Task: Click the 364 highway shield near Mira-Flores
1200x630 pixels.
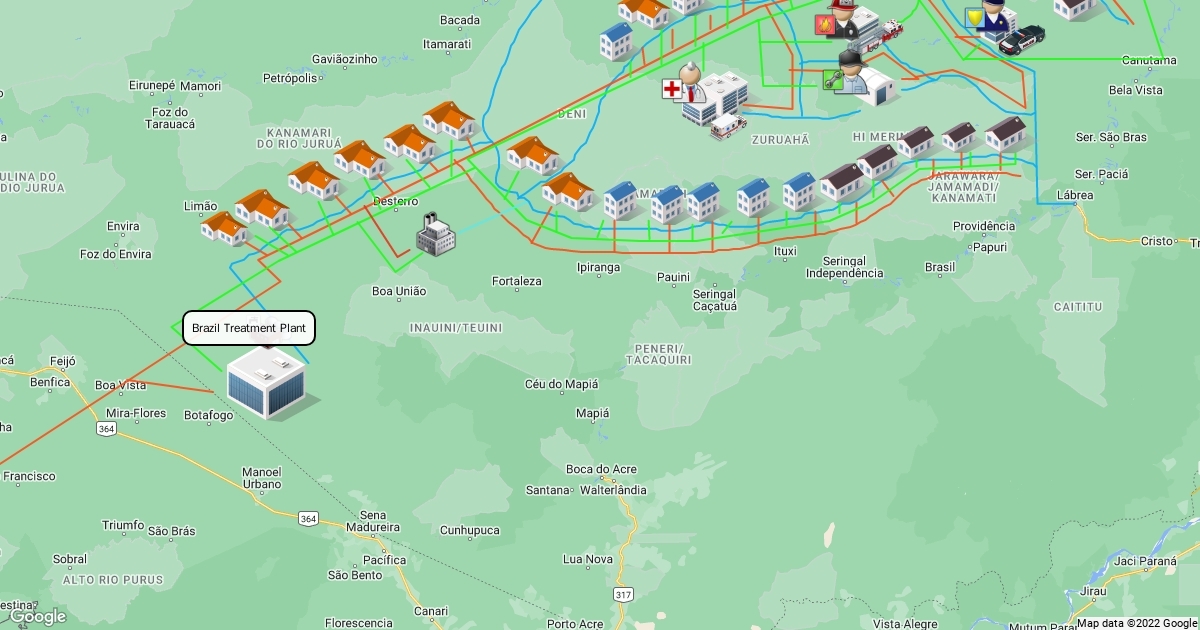Action: (x=107, y=428)
